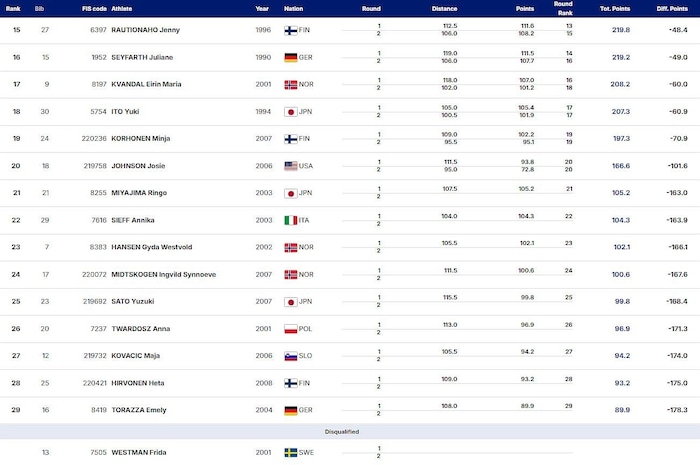This screenshot has height=465, width=700.
Task: Select athlete TORAZZA Emely
Action: (139, 410)
